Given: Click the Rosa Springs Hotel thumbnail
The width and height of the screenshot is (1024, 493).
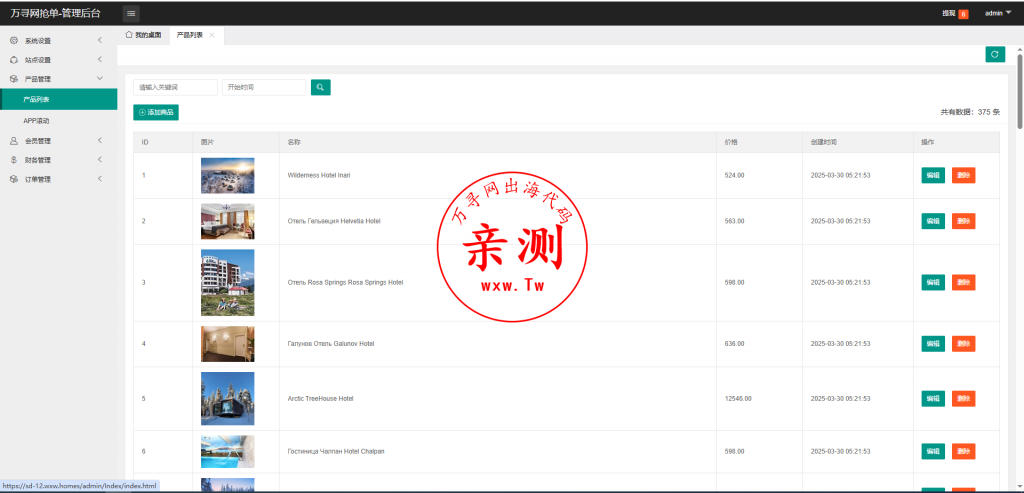Looking at the screenshot, I should pos(228,283).
